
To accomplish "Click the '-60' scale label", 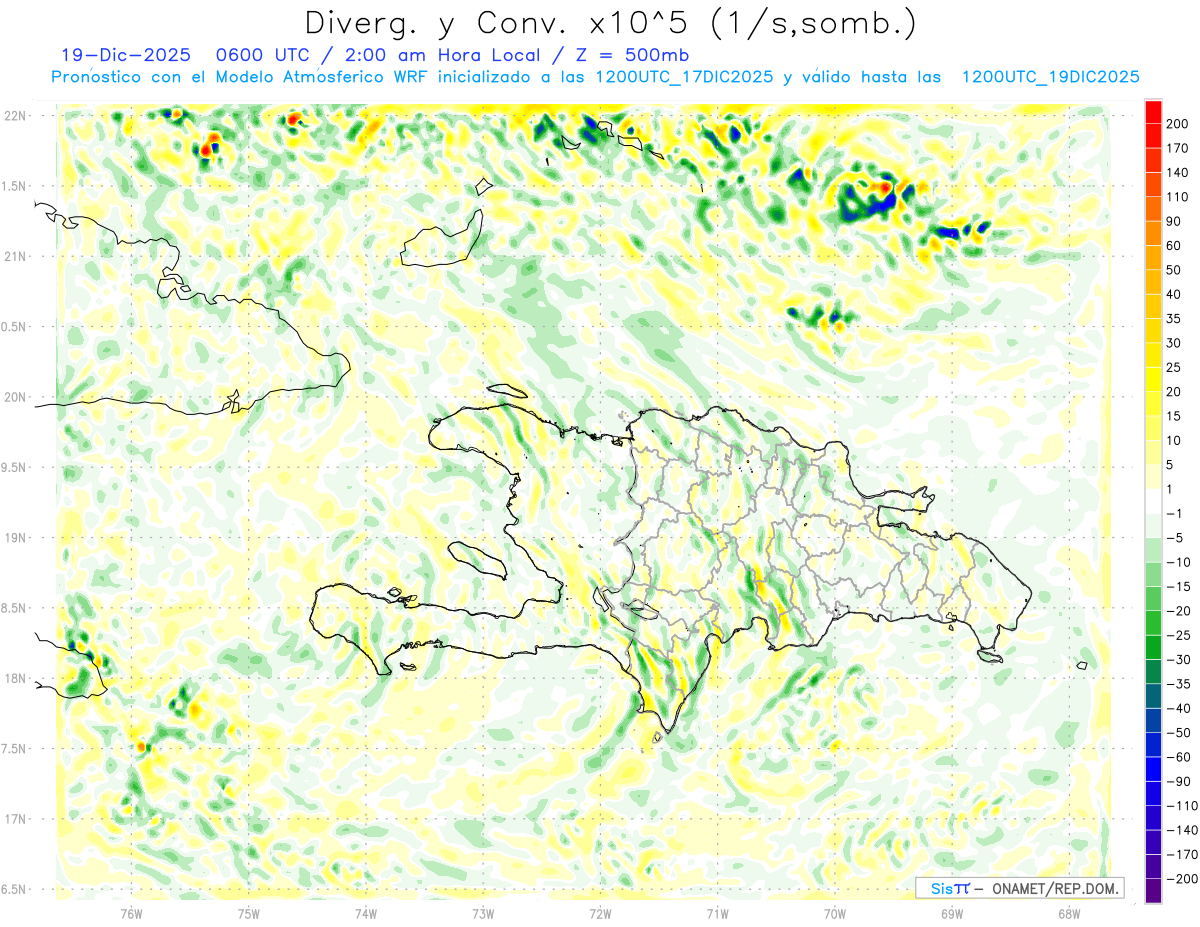I will (x=1178, y=758).
